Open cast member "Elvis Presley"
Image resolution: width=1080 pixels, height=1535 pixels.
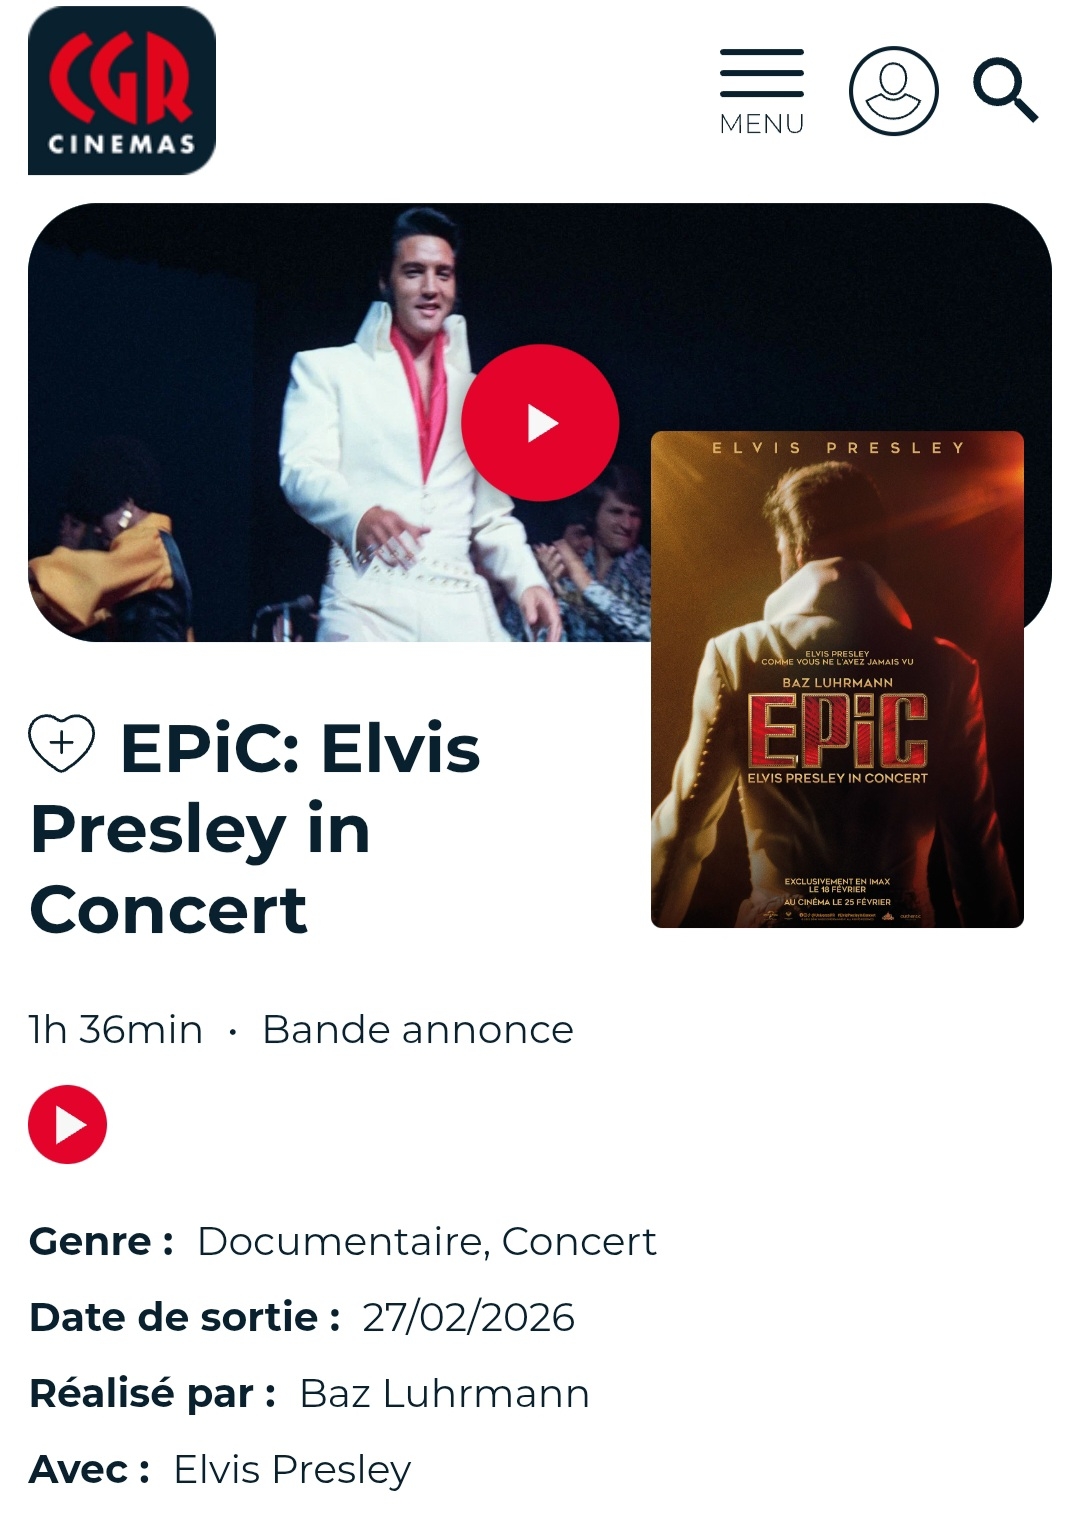293,1469
